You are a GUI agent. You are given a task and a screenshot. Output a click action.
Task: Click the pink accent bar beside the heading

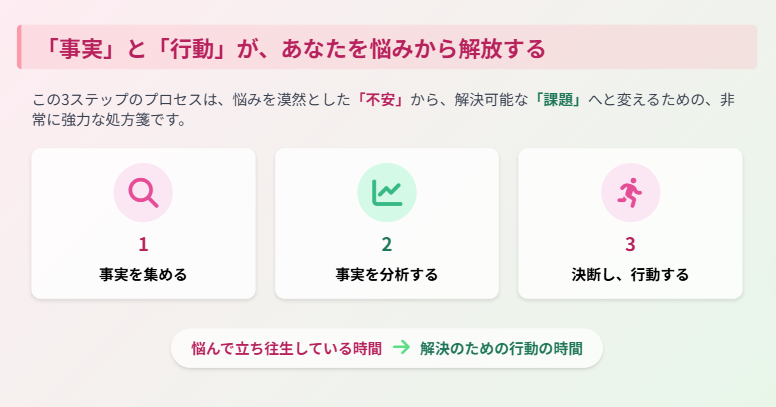pos(19,47)
